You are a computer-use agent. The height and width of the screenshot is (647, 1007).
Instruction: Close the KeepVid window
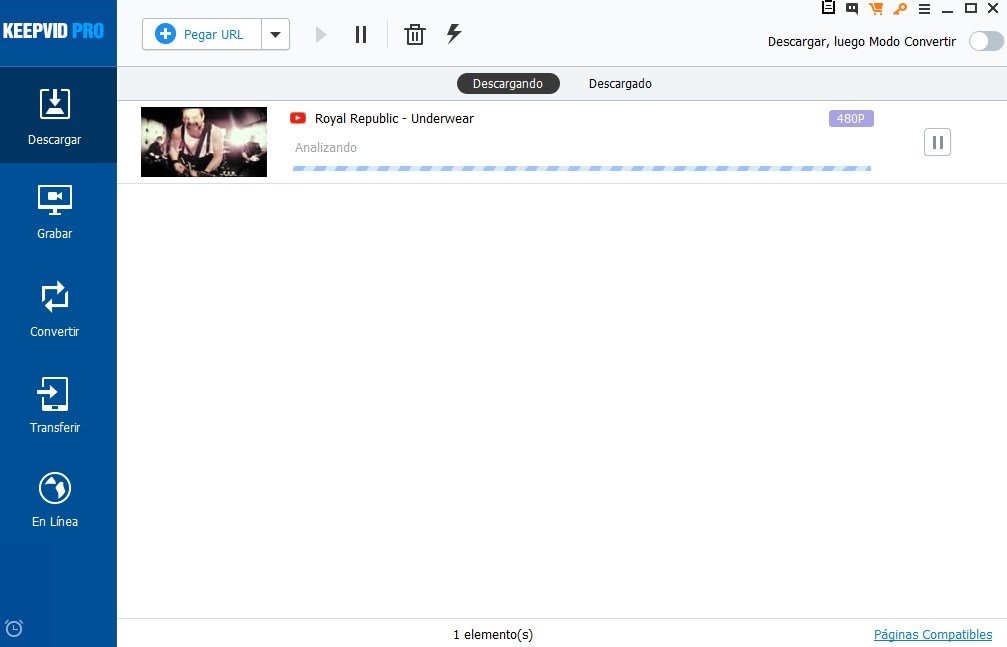993,8
